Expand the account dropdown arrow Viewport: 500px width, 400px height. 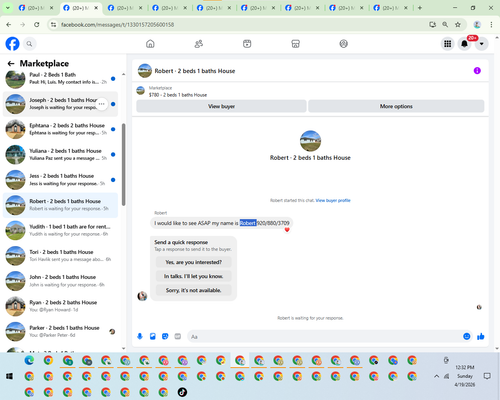click(x=481, y=44)
